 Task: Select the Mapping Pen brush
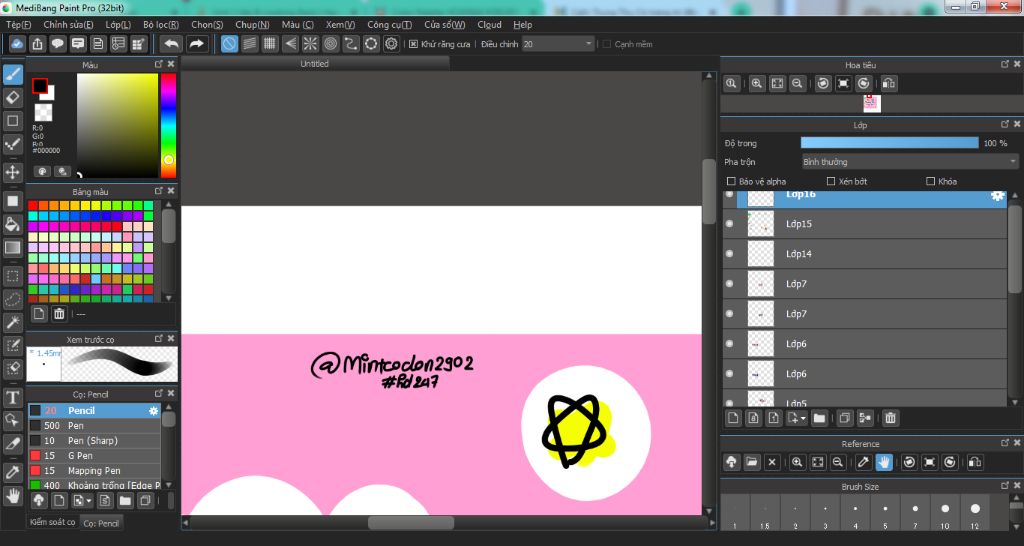tap(94, 470)
